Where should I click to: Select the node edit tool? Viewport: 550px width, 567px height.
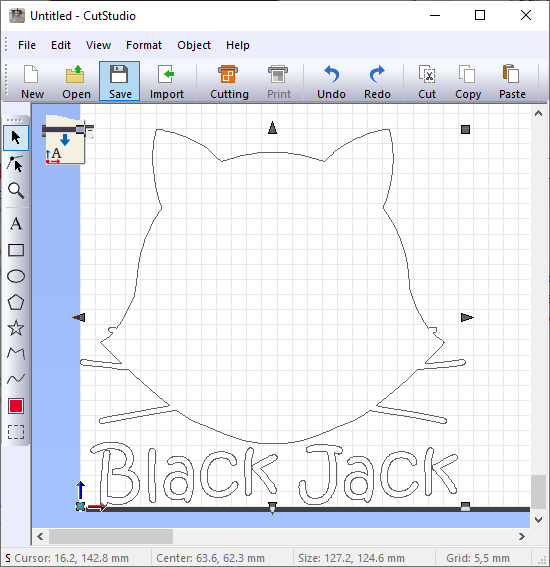tap(16, 164)
